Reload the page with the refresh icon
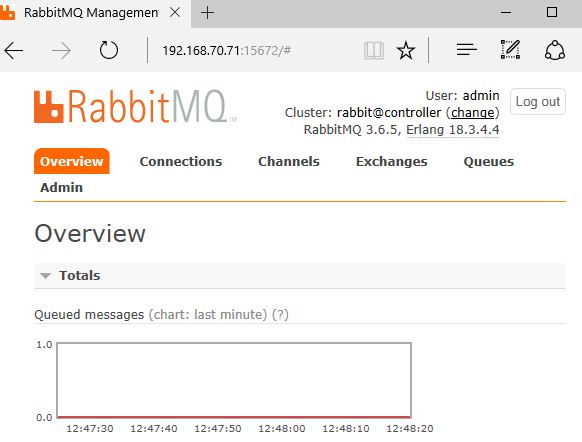 109,50
